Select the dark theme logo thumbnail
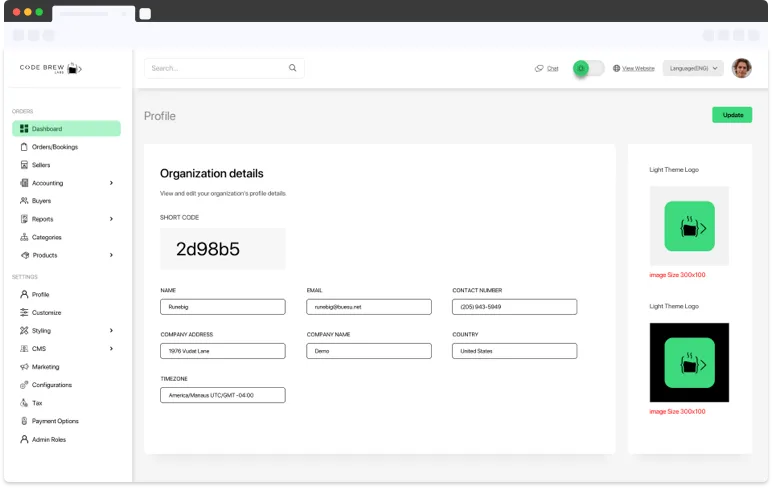The height and width of the screenshot is (488, 772). (x=689, y=362)
